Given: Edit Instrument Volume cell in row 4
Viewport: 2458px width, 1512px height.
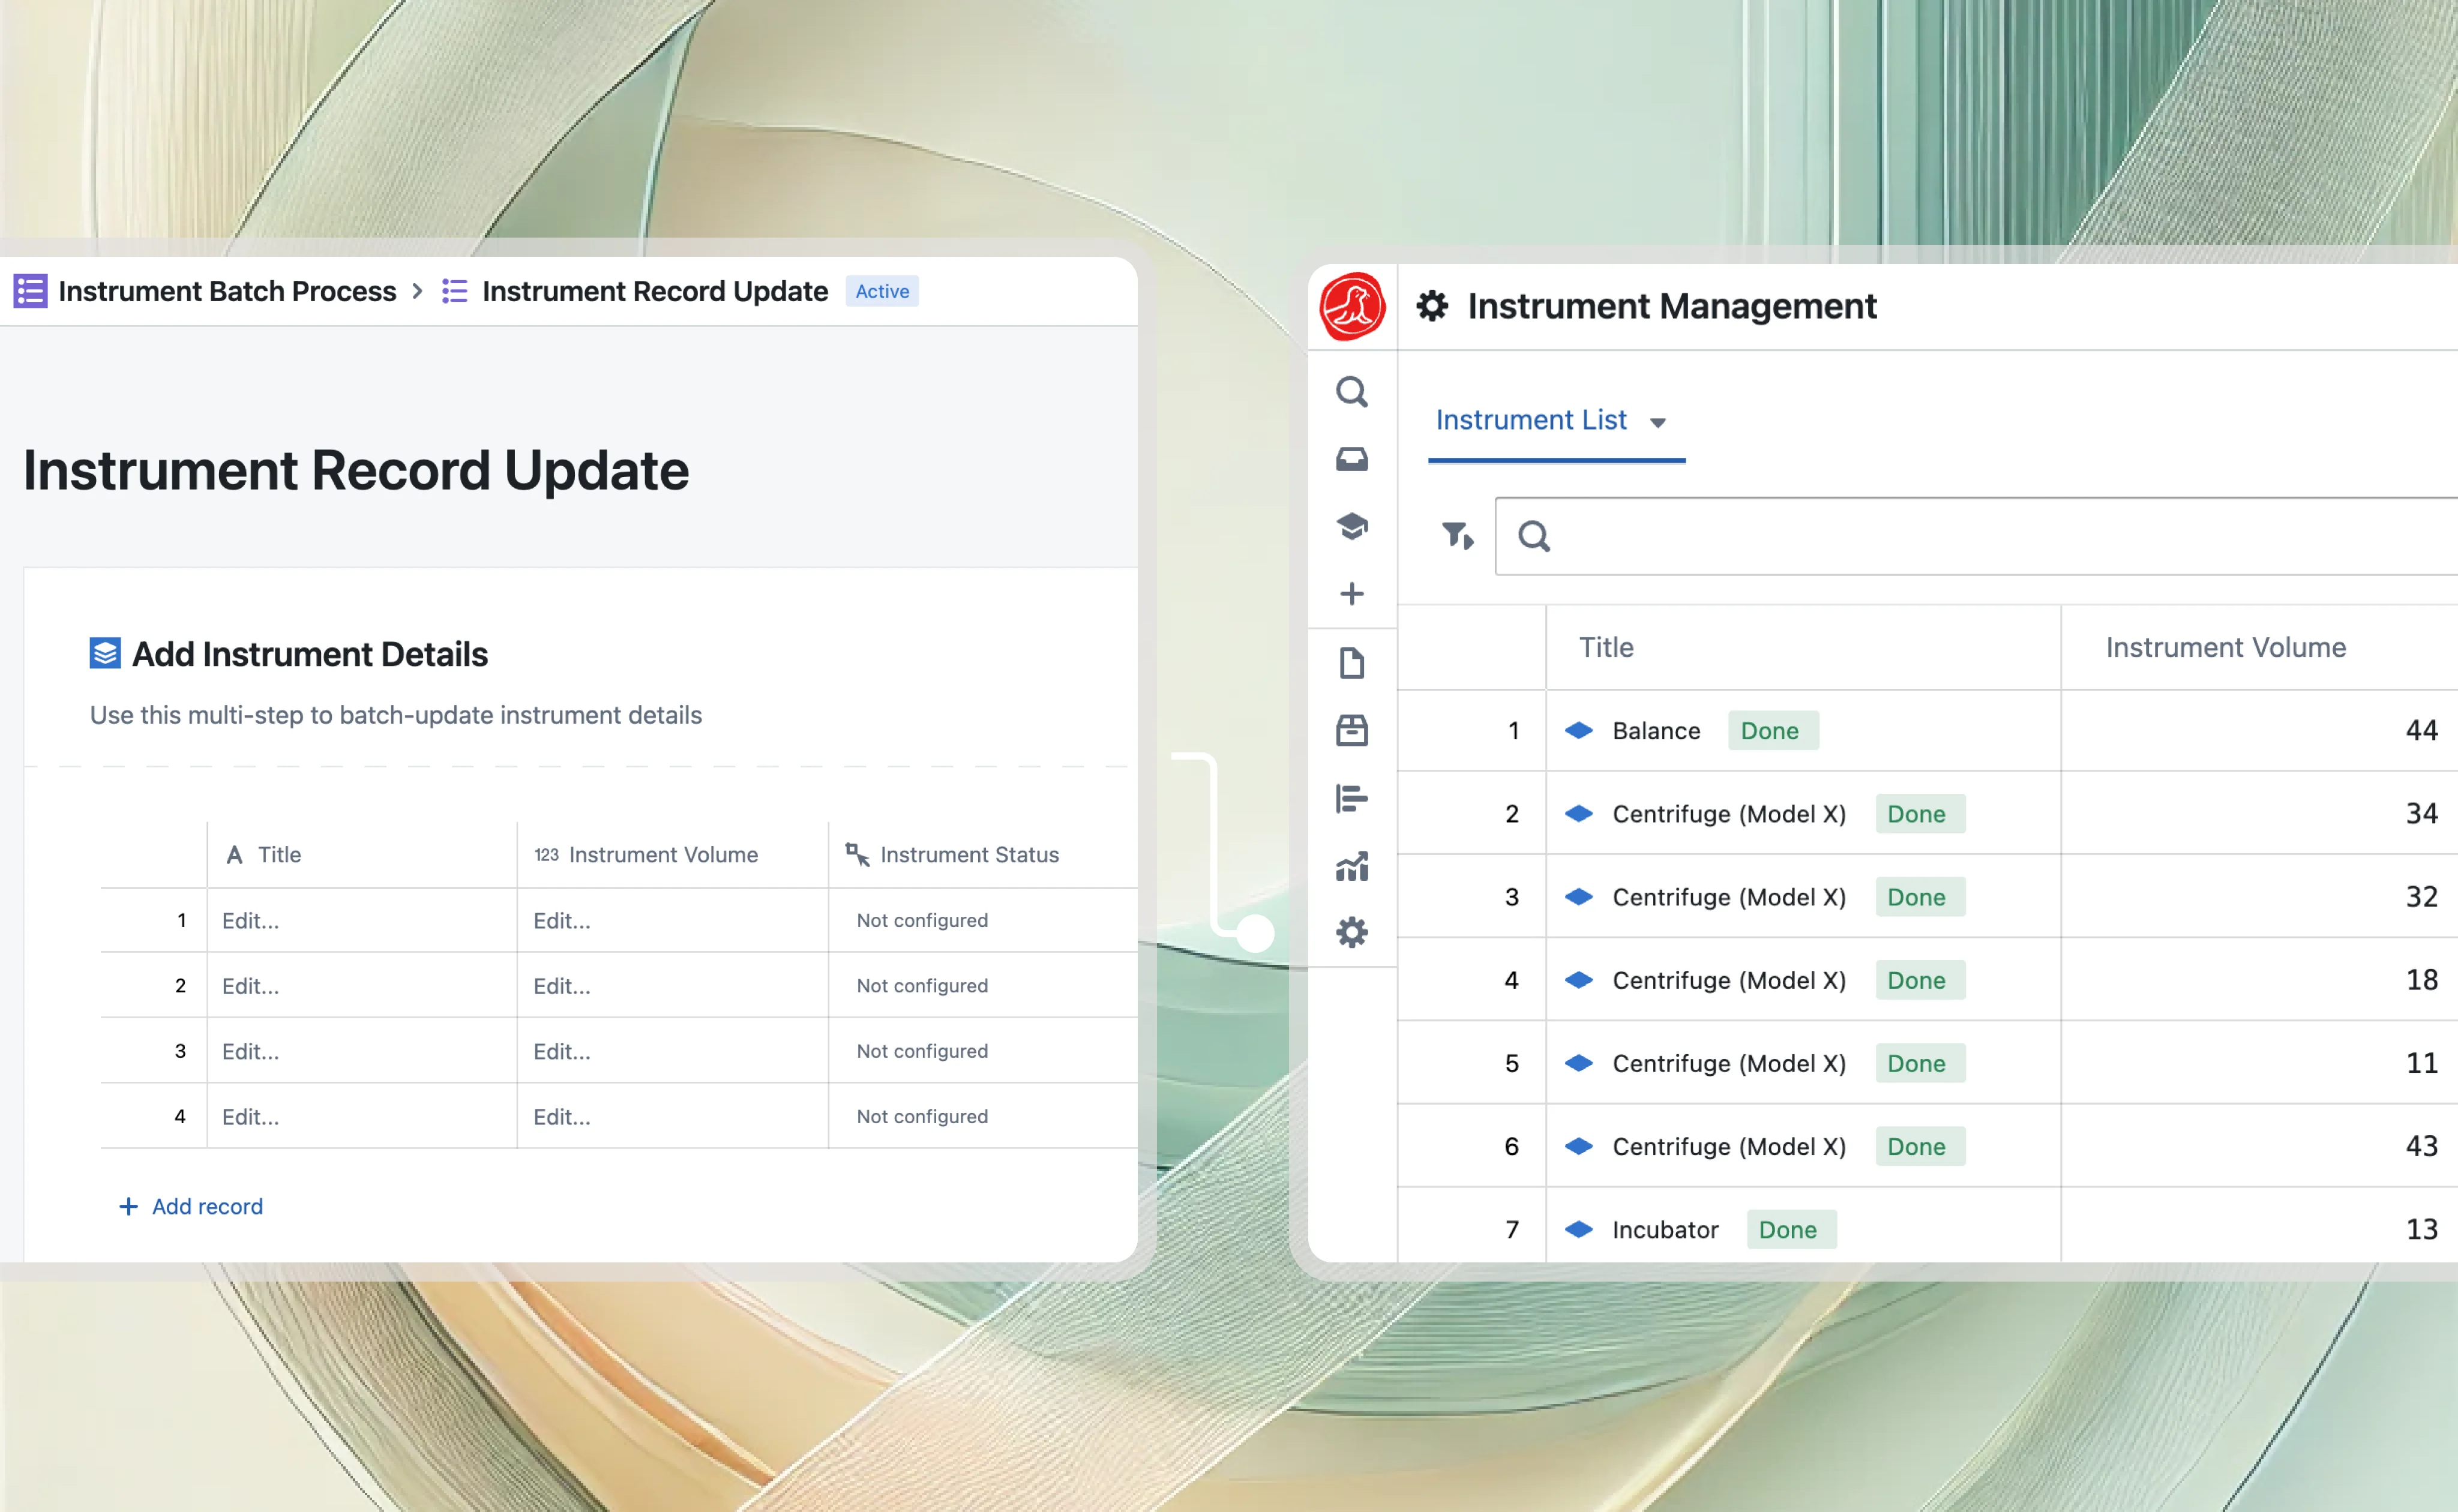Looking at the screenshot, I should pos(673,1116).
